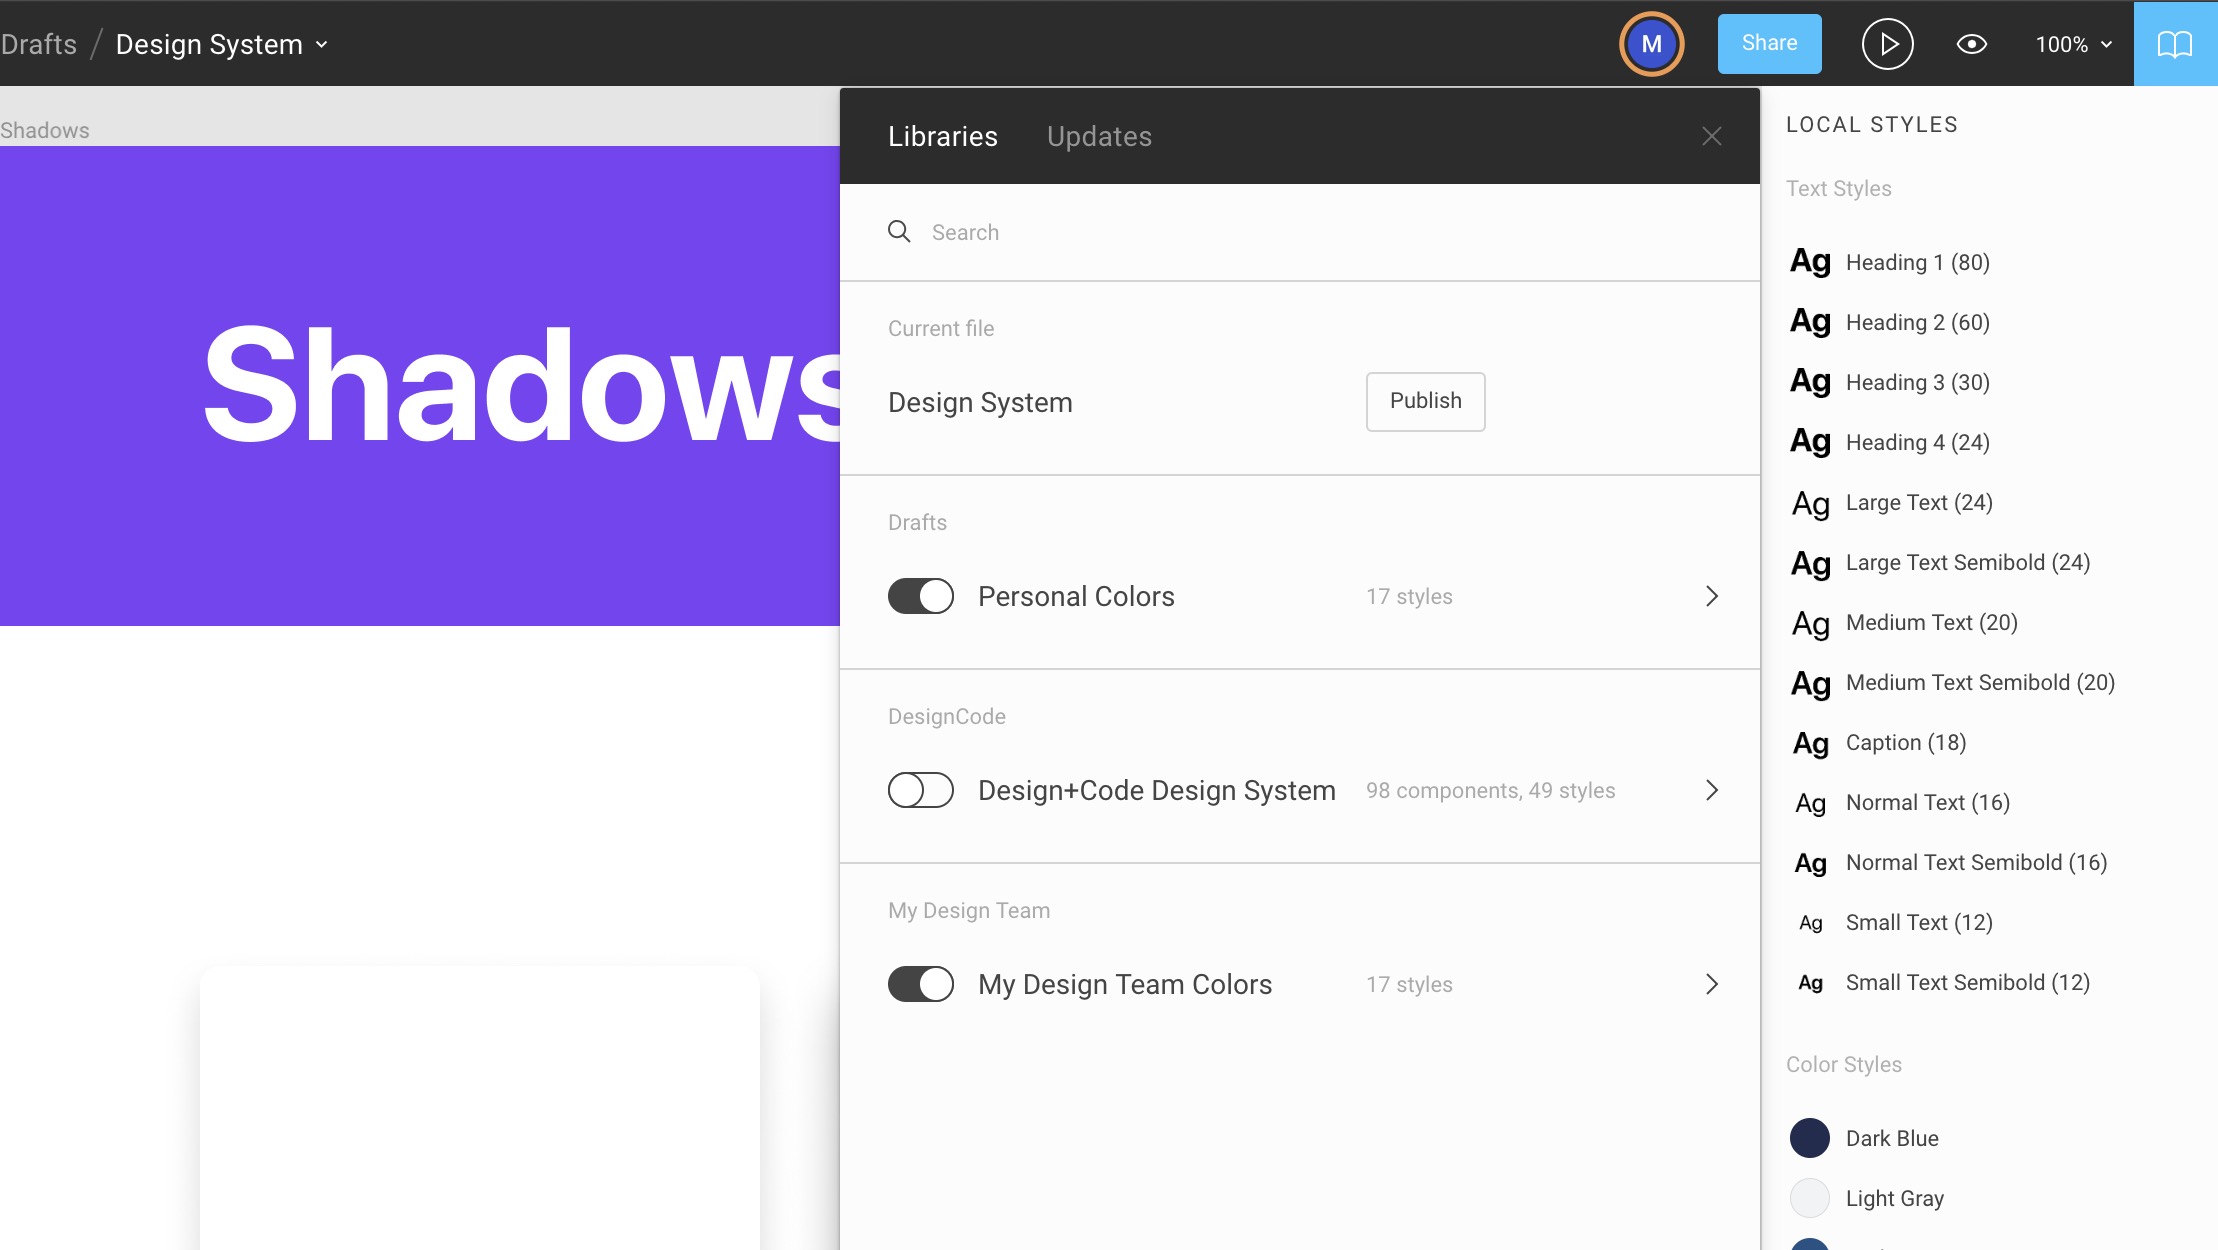Publish the current Design System file
Screen dimensions: 2218x1250
point(1424,400)
